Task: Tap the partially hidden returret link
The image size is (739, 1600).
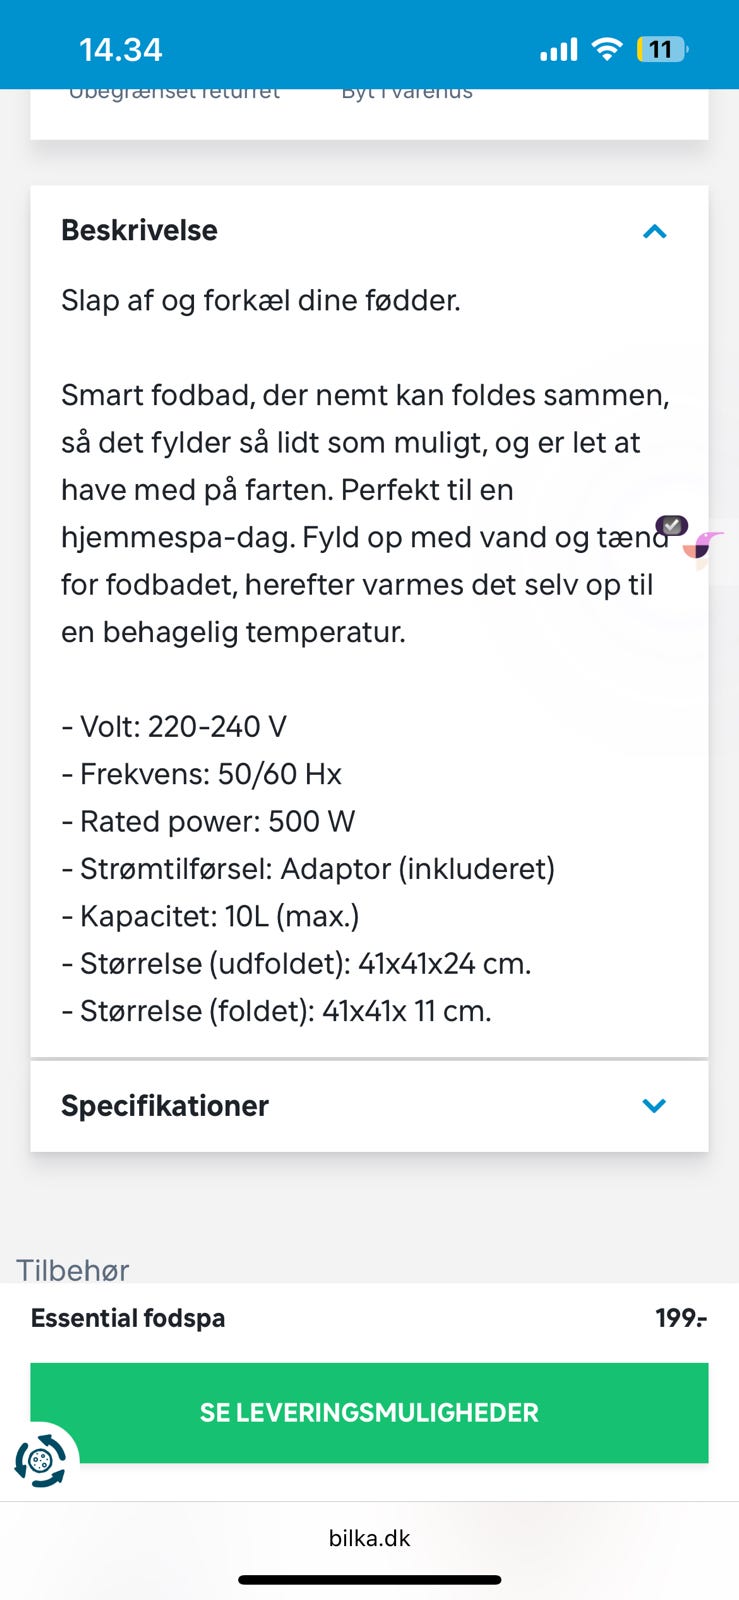Action: [x=175, y=94]
